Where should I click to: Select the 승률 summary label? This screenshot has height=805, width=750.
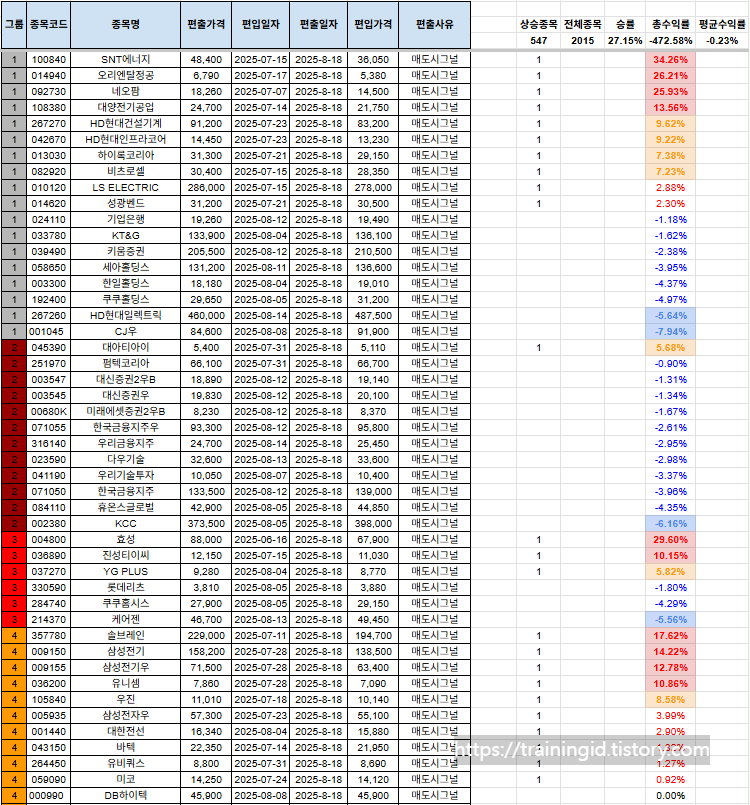(x=625, y=24)
